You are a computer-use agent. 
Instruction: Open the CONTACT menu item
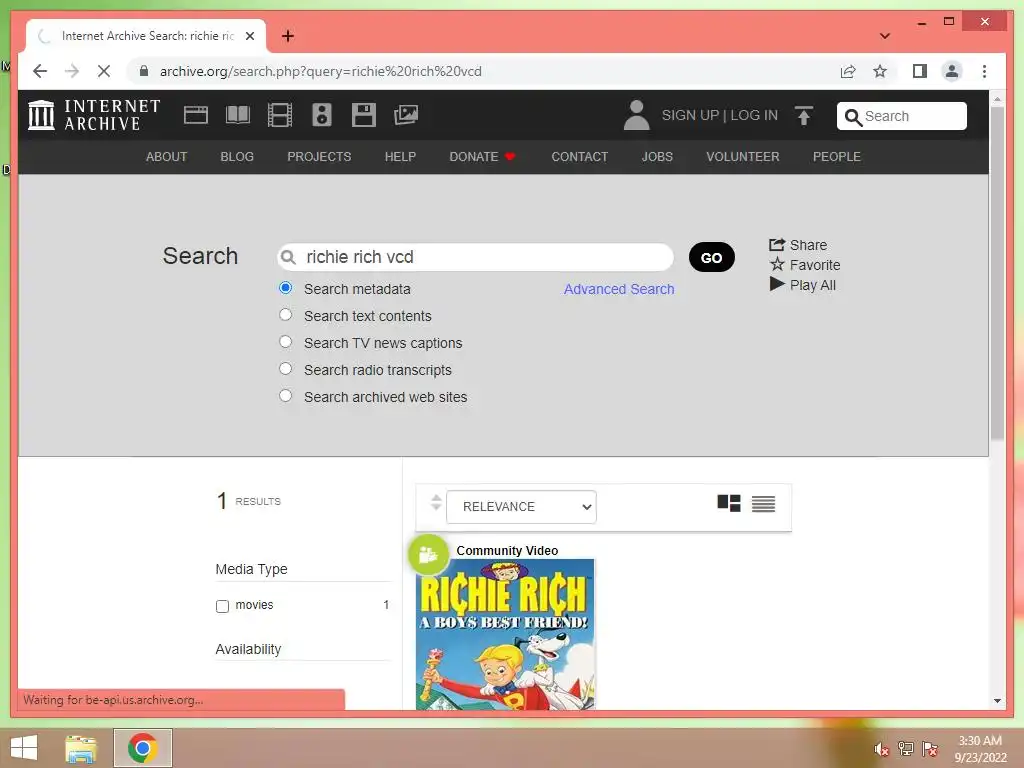pyautogui.click(x=579, y=157)
